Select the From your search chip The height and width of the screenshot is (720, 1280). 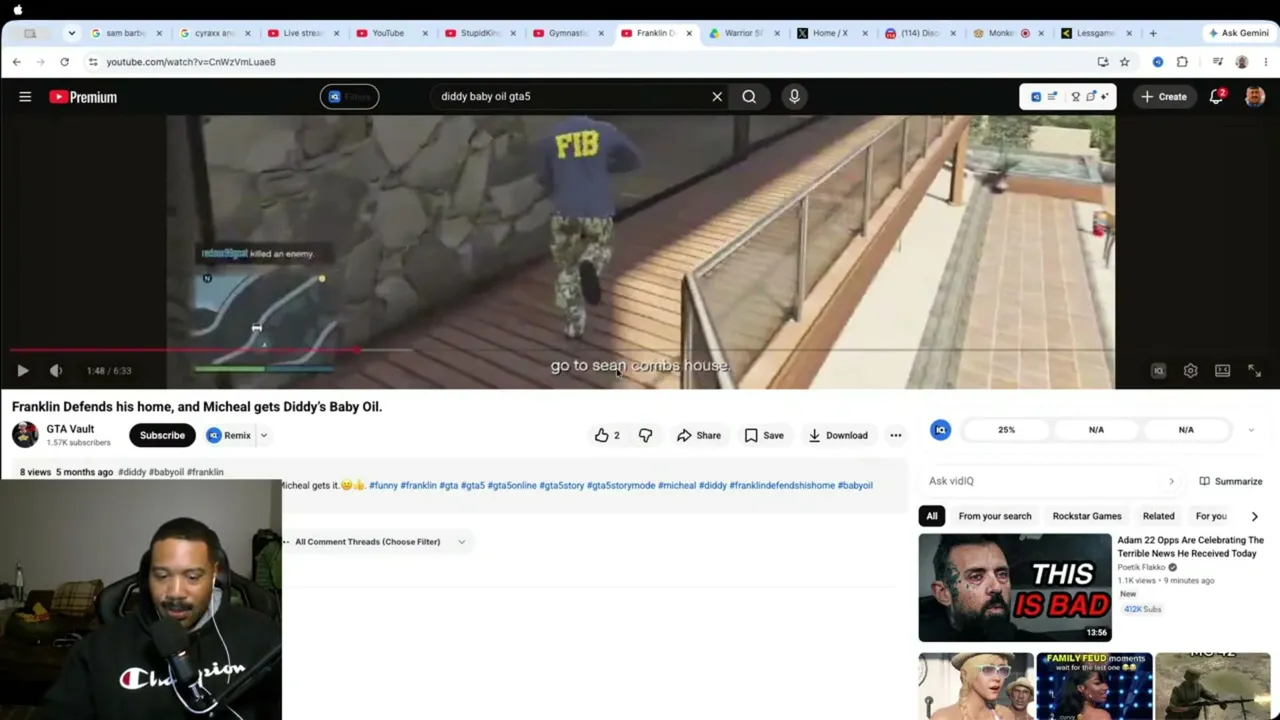coord(994,516)
